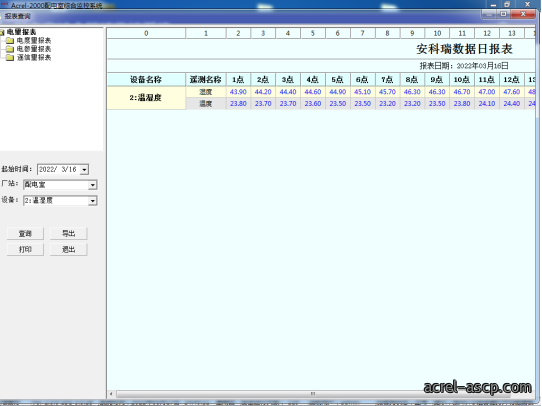Click the temperature value 23.20 under 7点
This screenshot has height=406, width=542.
[x=387, y=104]
